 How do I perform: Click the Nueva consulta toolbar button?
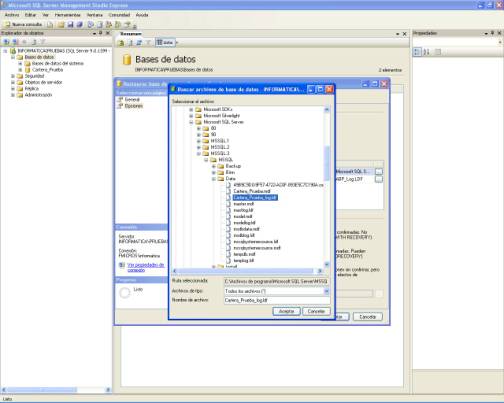[23, 24]
